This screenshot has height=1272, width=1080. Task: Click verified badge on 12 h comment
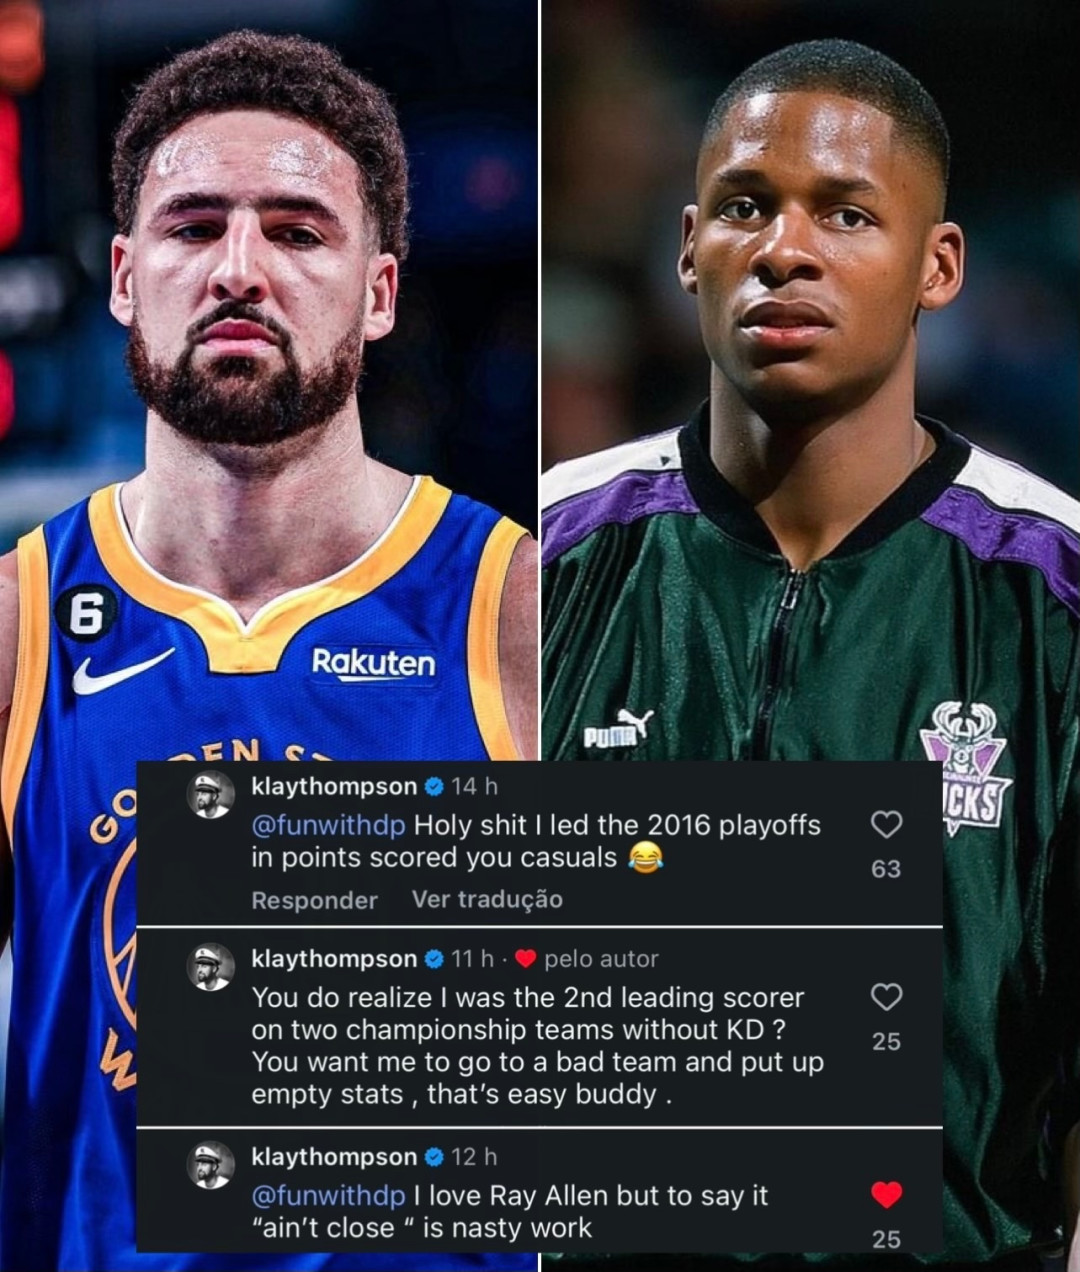(434, 1157)
